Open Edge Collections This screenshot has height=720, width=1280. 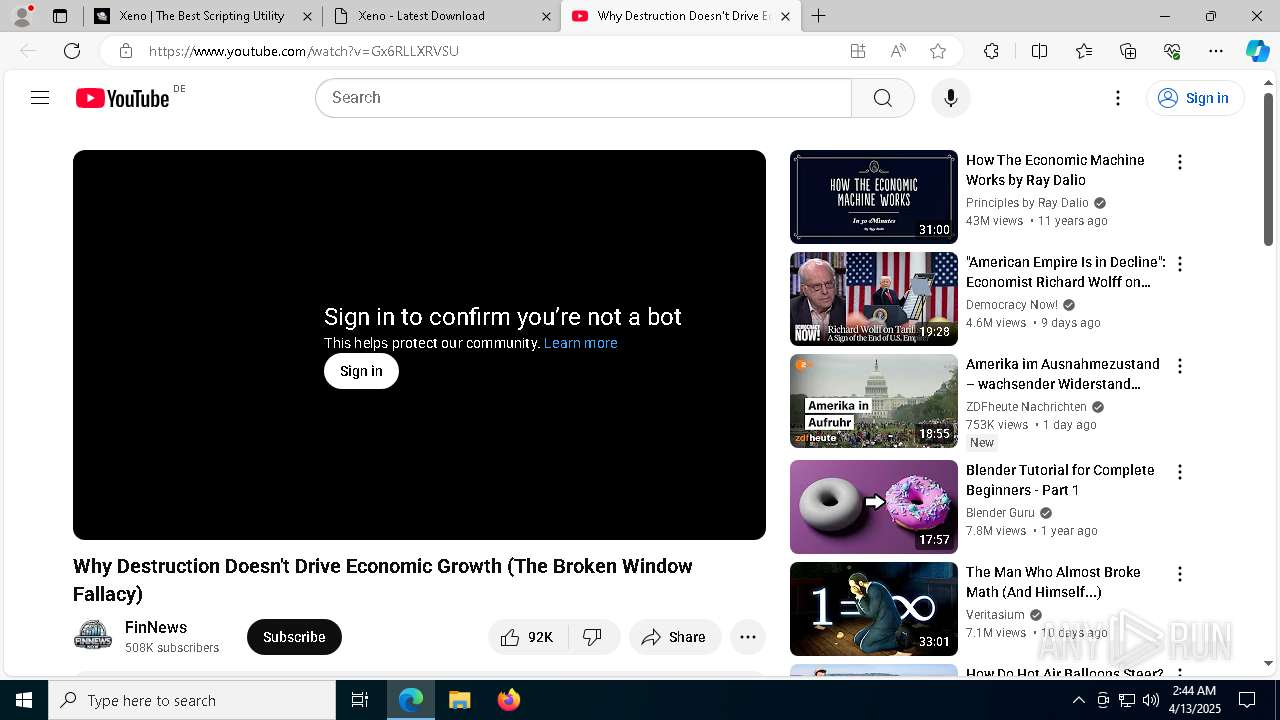[x=1128, y=51]
